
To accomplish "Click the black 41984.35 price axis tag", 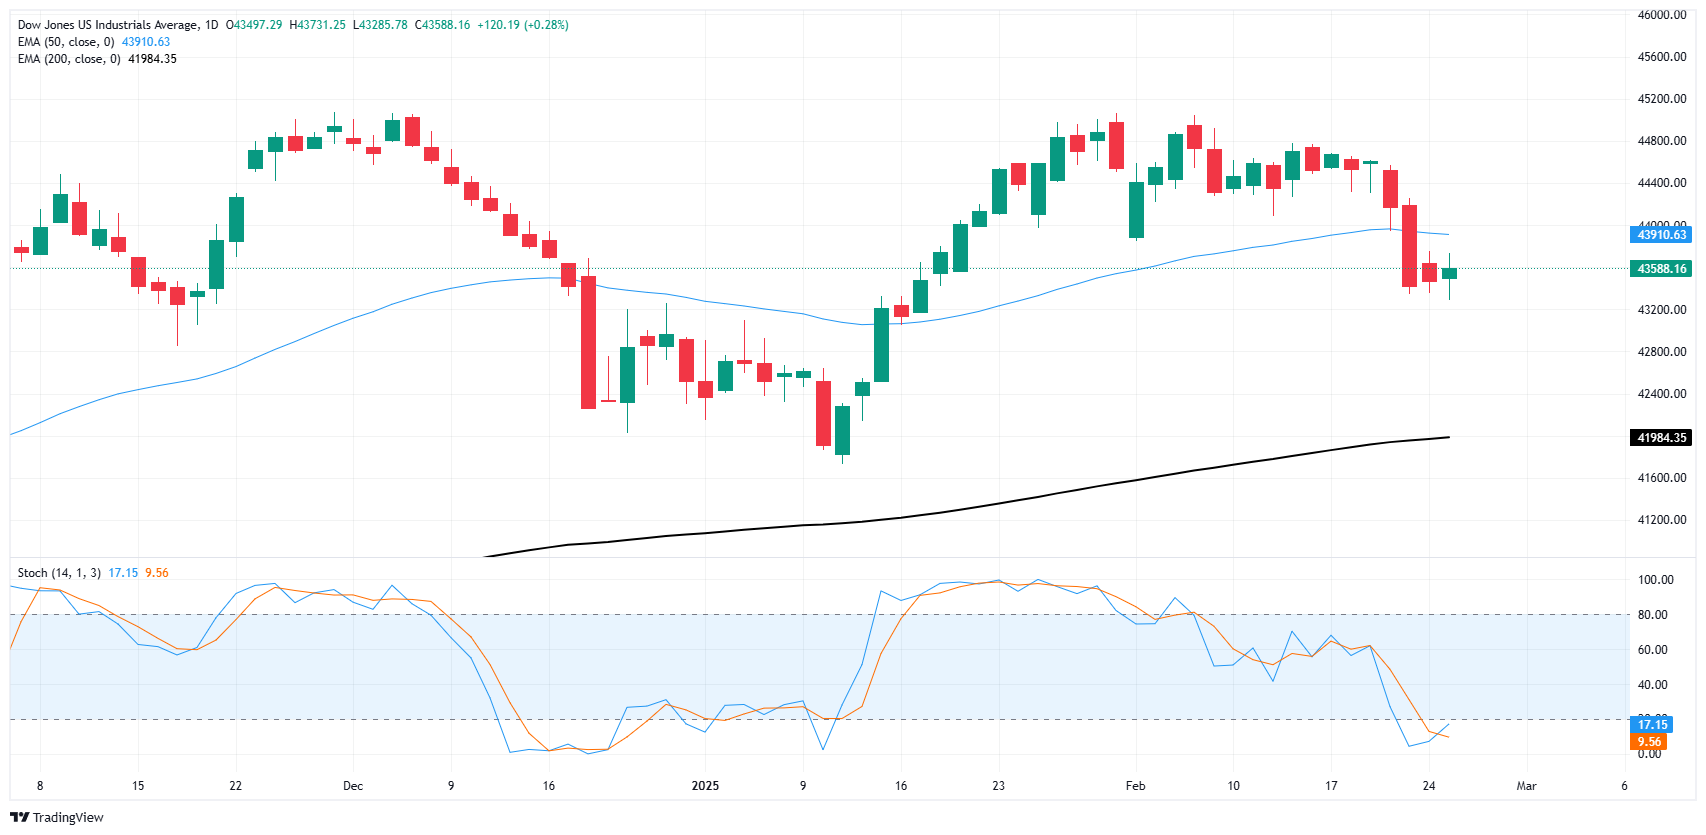I will tap(1661, 438).
